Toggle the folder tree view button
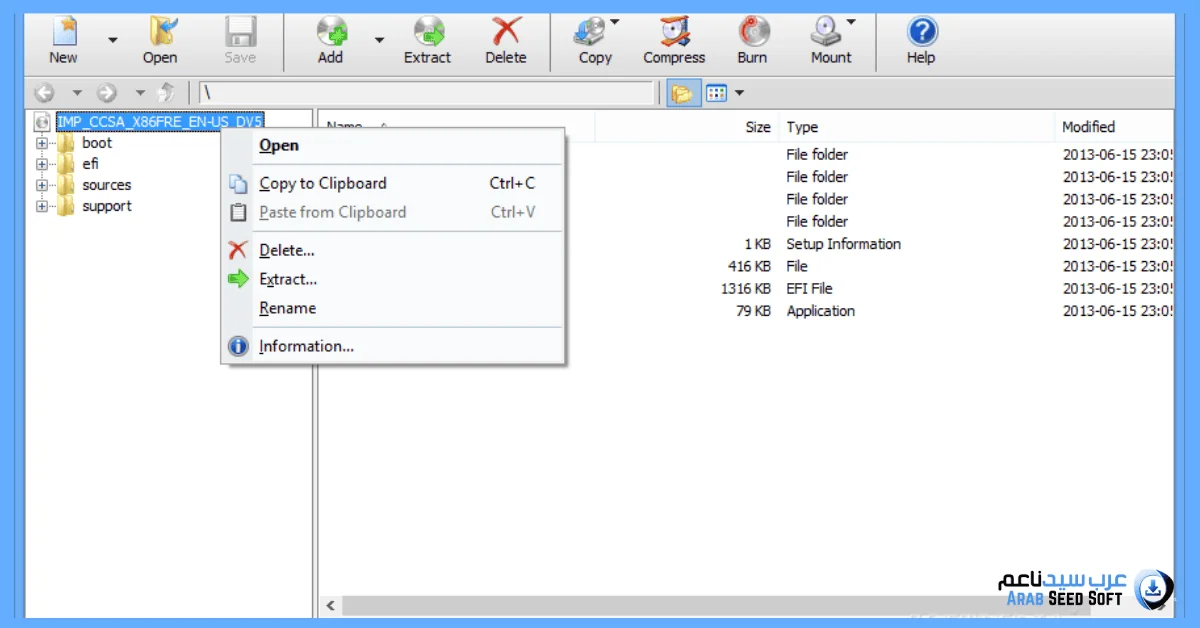This screenshot has width=1200, height=628. pos(682,93)
